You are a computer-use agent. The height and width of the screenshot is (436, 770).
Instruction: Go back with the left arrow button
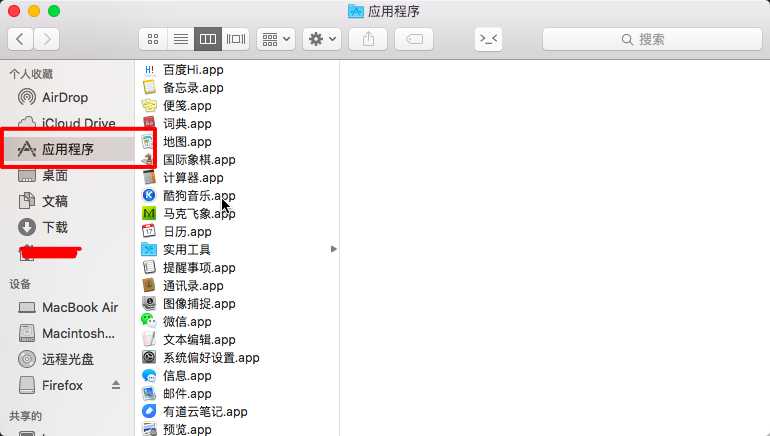pos(20,39)
